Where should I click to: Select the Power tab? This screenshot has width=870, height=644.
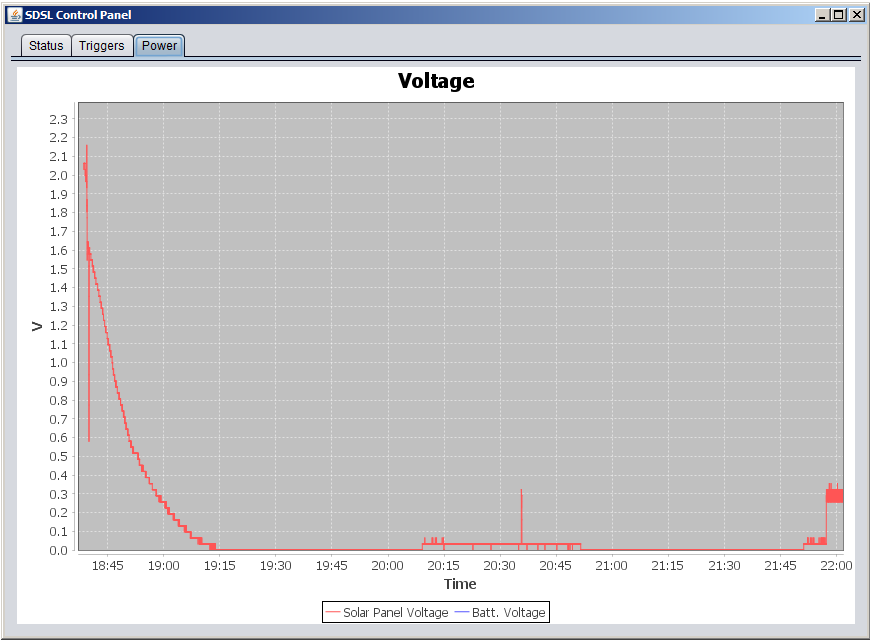coord(159,45)
